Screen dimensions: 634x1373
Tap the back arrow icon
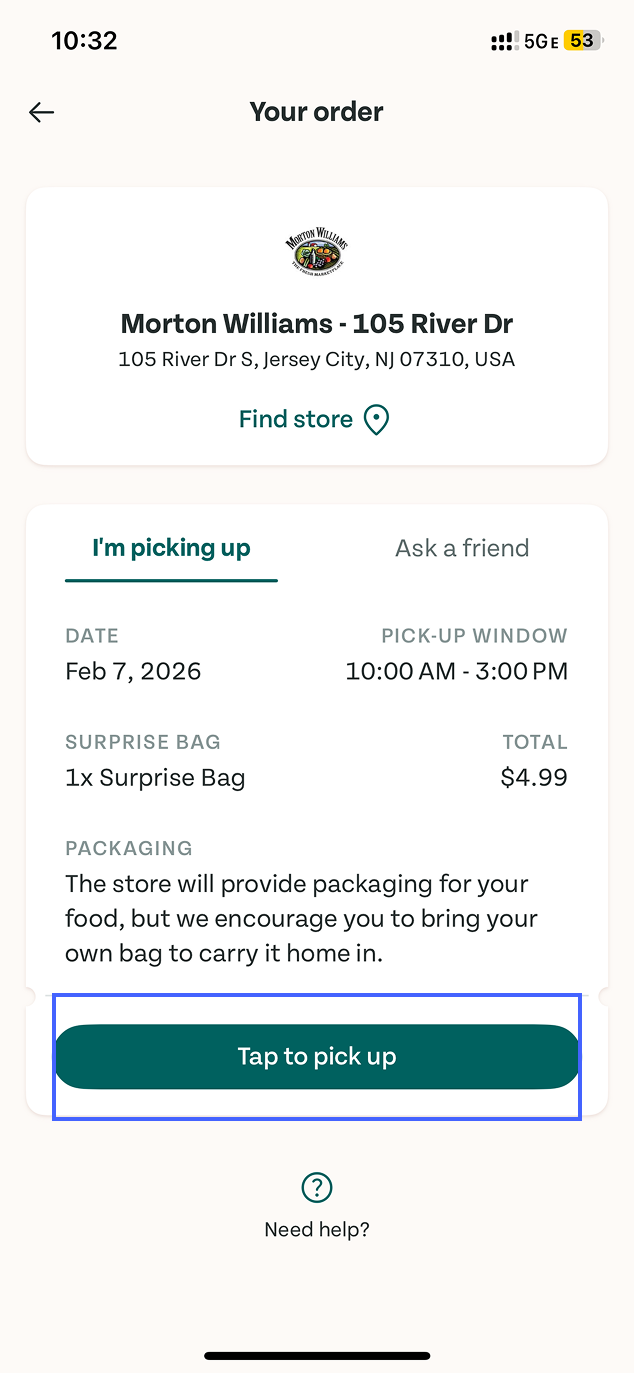41,112
